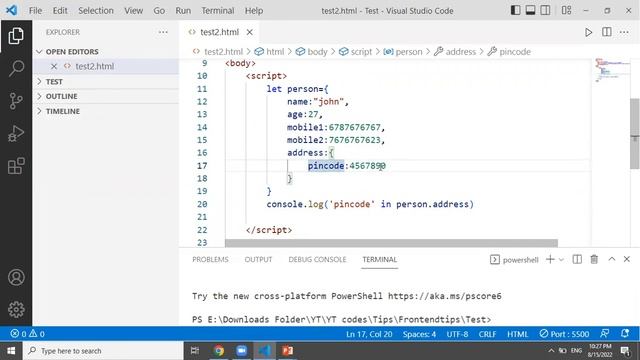Click the address breadcrumb item

pos(455,52)
